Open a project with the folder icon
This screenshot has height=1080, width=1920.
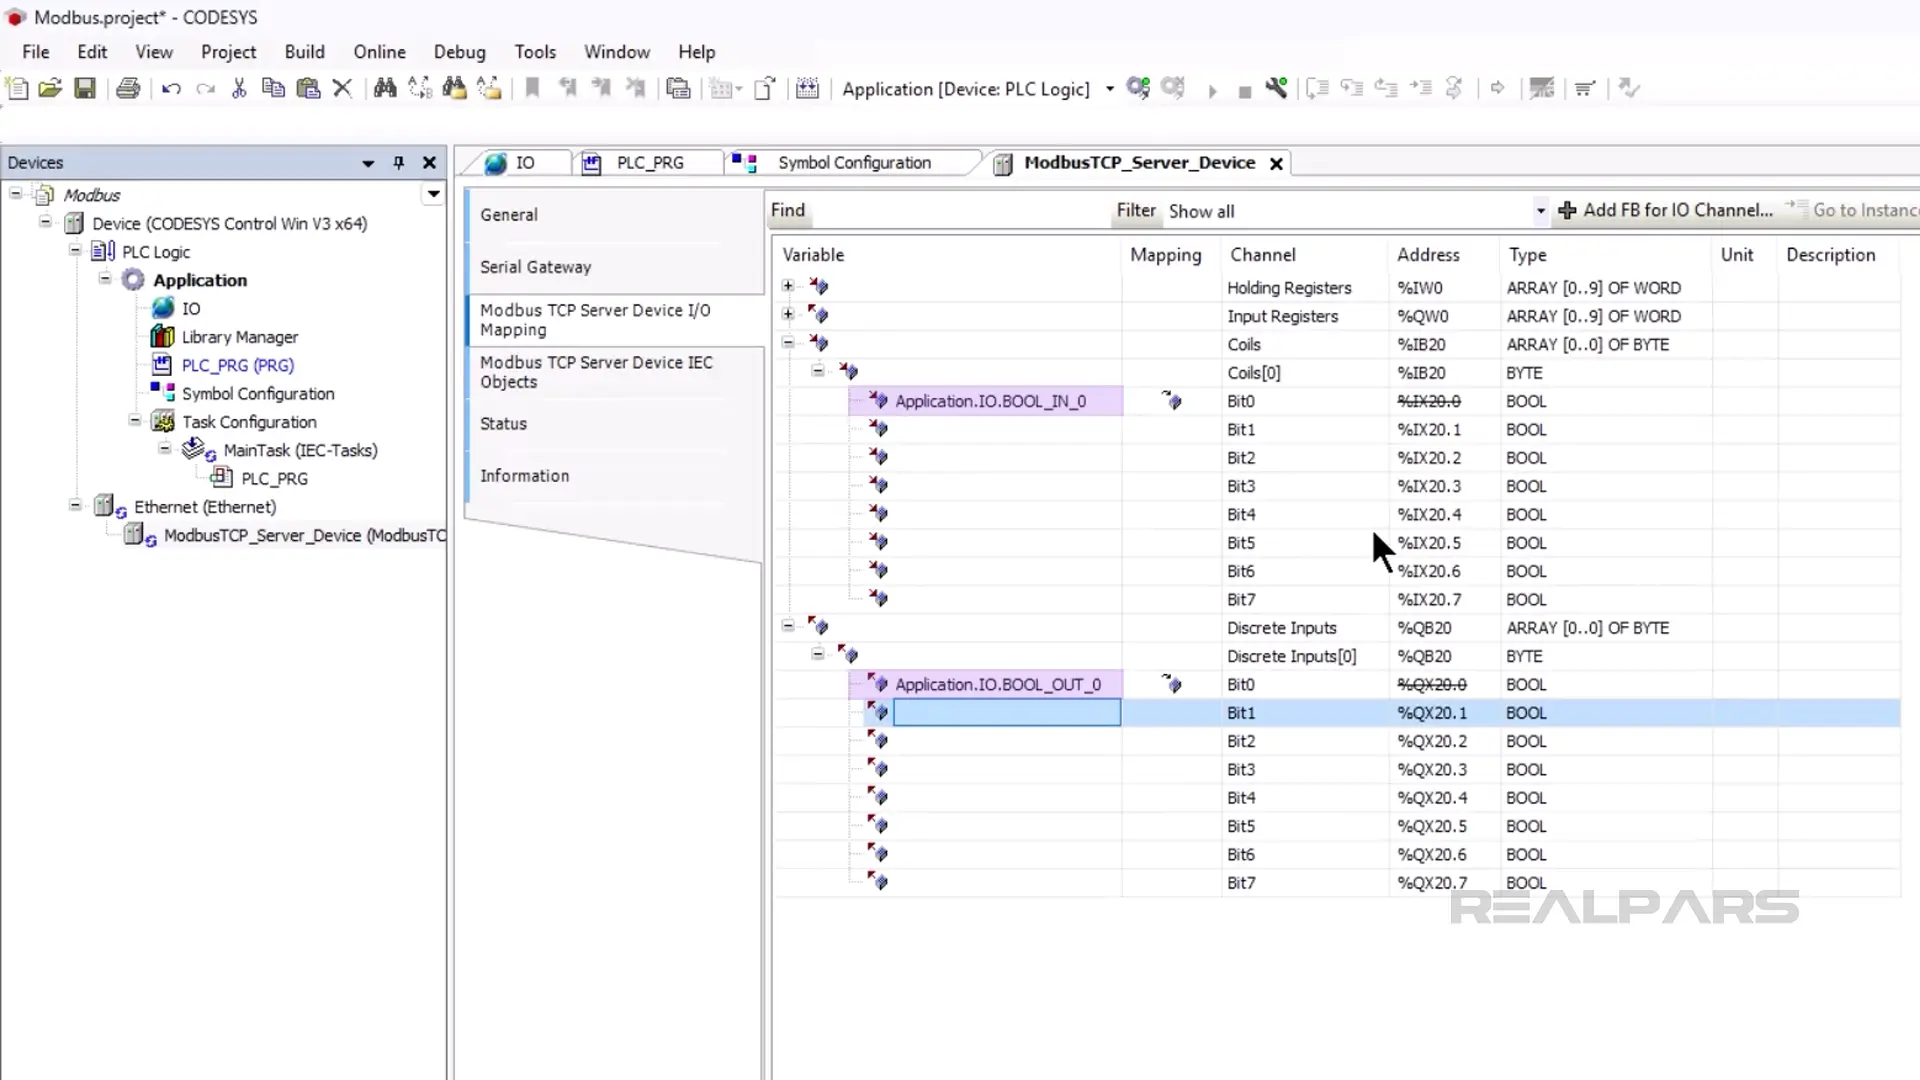[x=50, y=88]
